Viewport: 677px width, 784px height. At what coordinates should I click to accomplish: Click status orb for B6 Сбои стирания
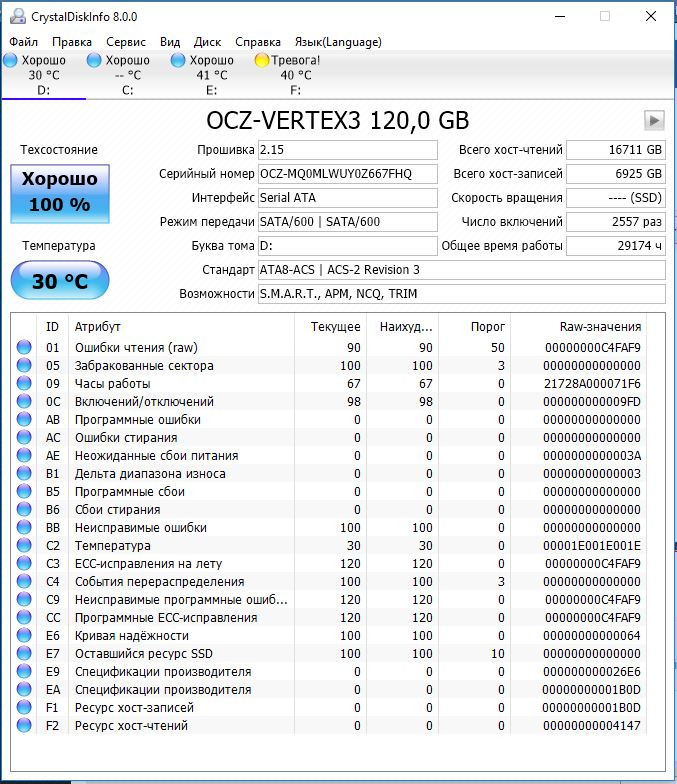(x=24, y=509)
